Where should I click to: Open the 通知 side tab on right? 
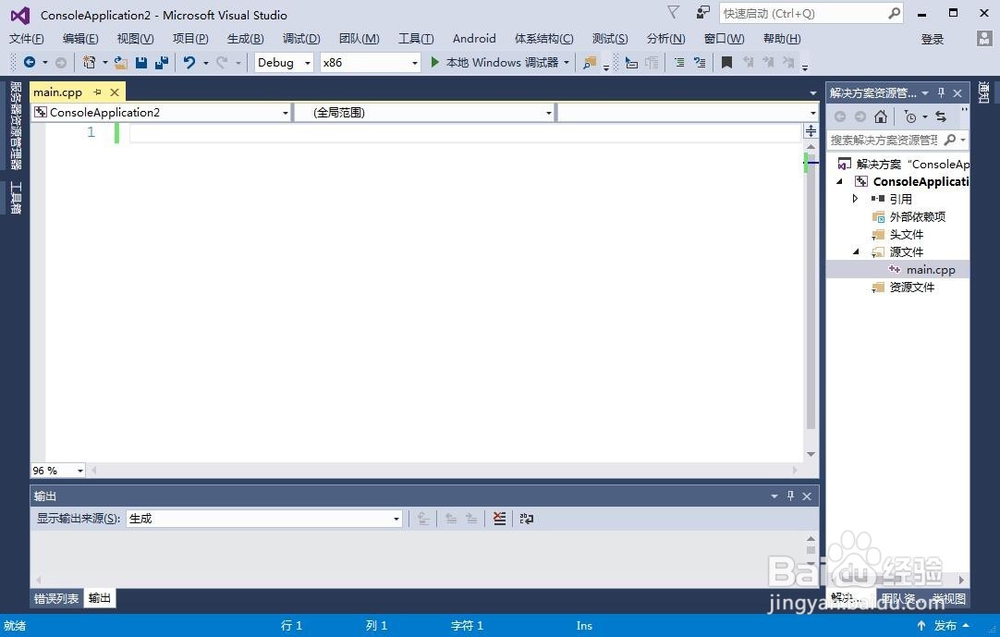pos(984,92)
